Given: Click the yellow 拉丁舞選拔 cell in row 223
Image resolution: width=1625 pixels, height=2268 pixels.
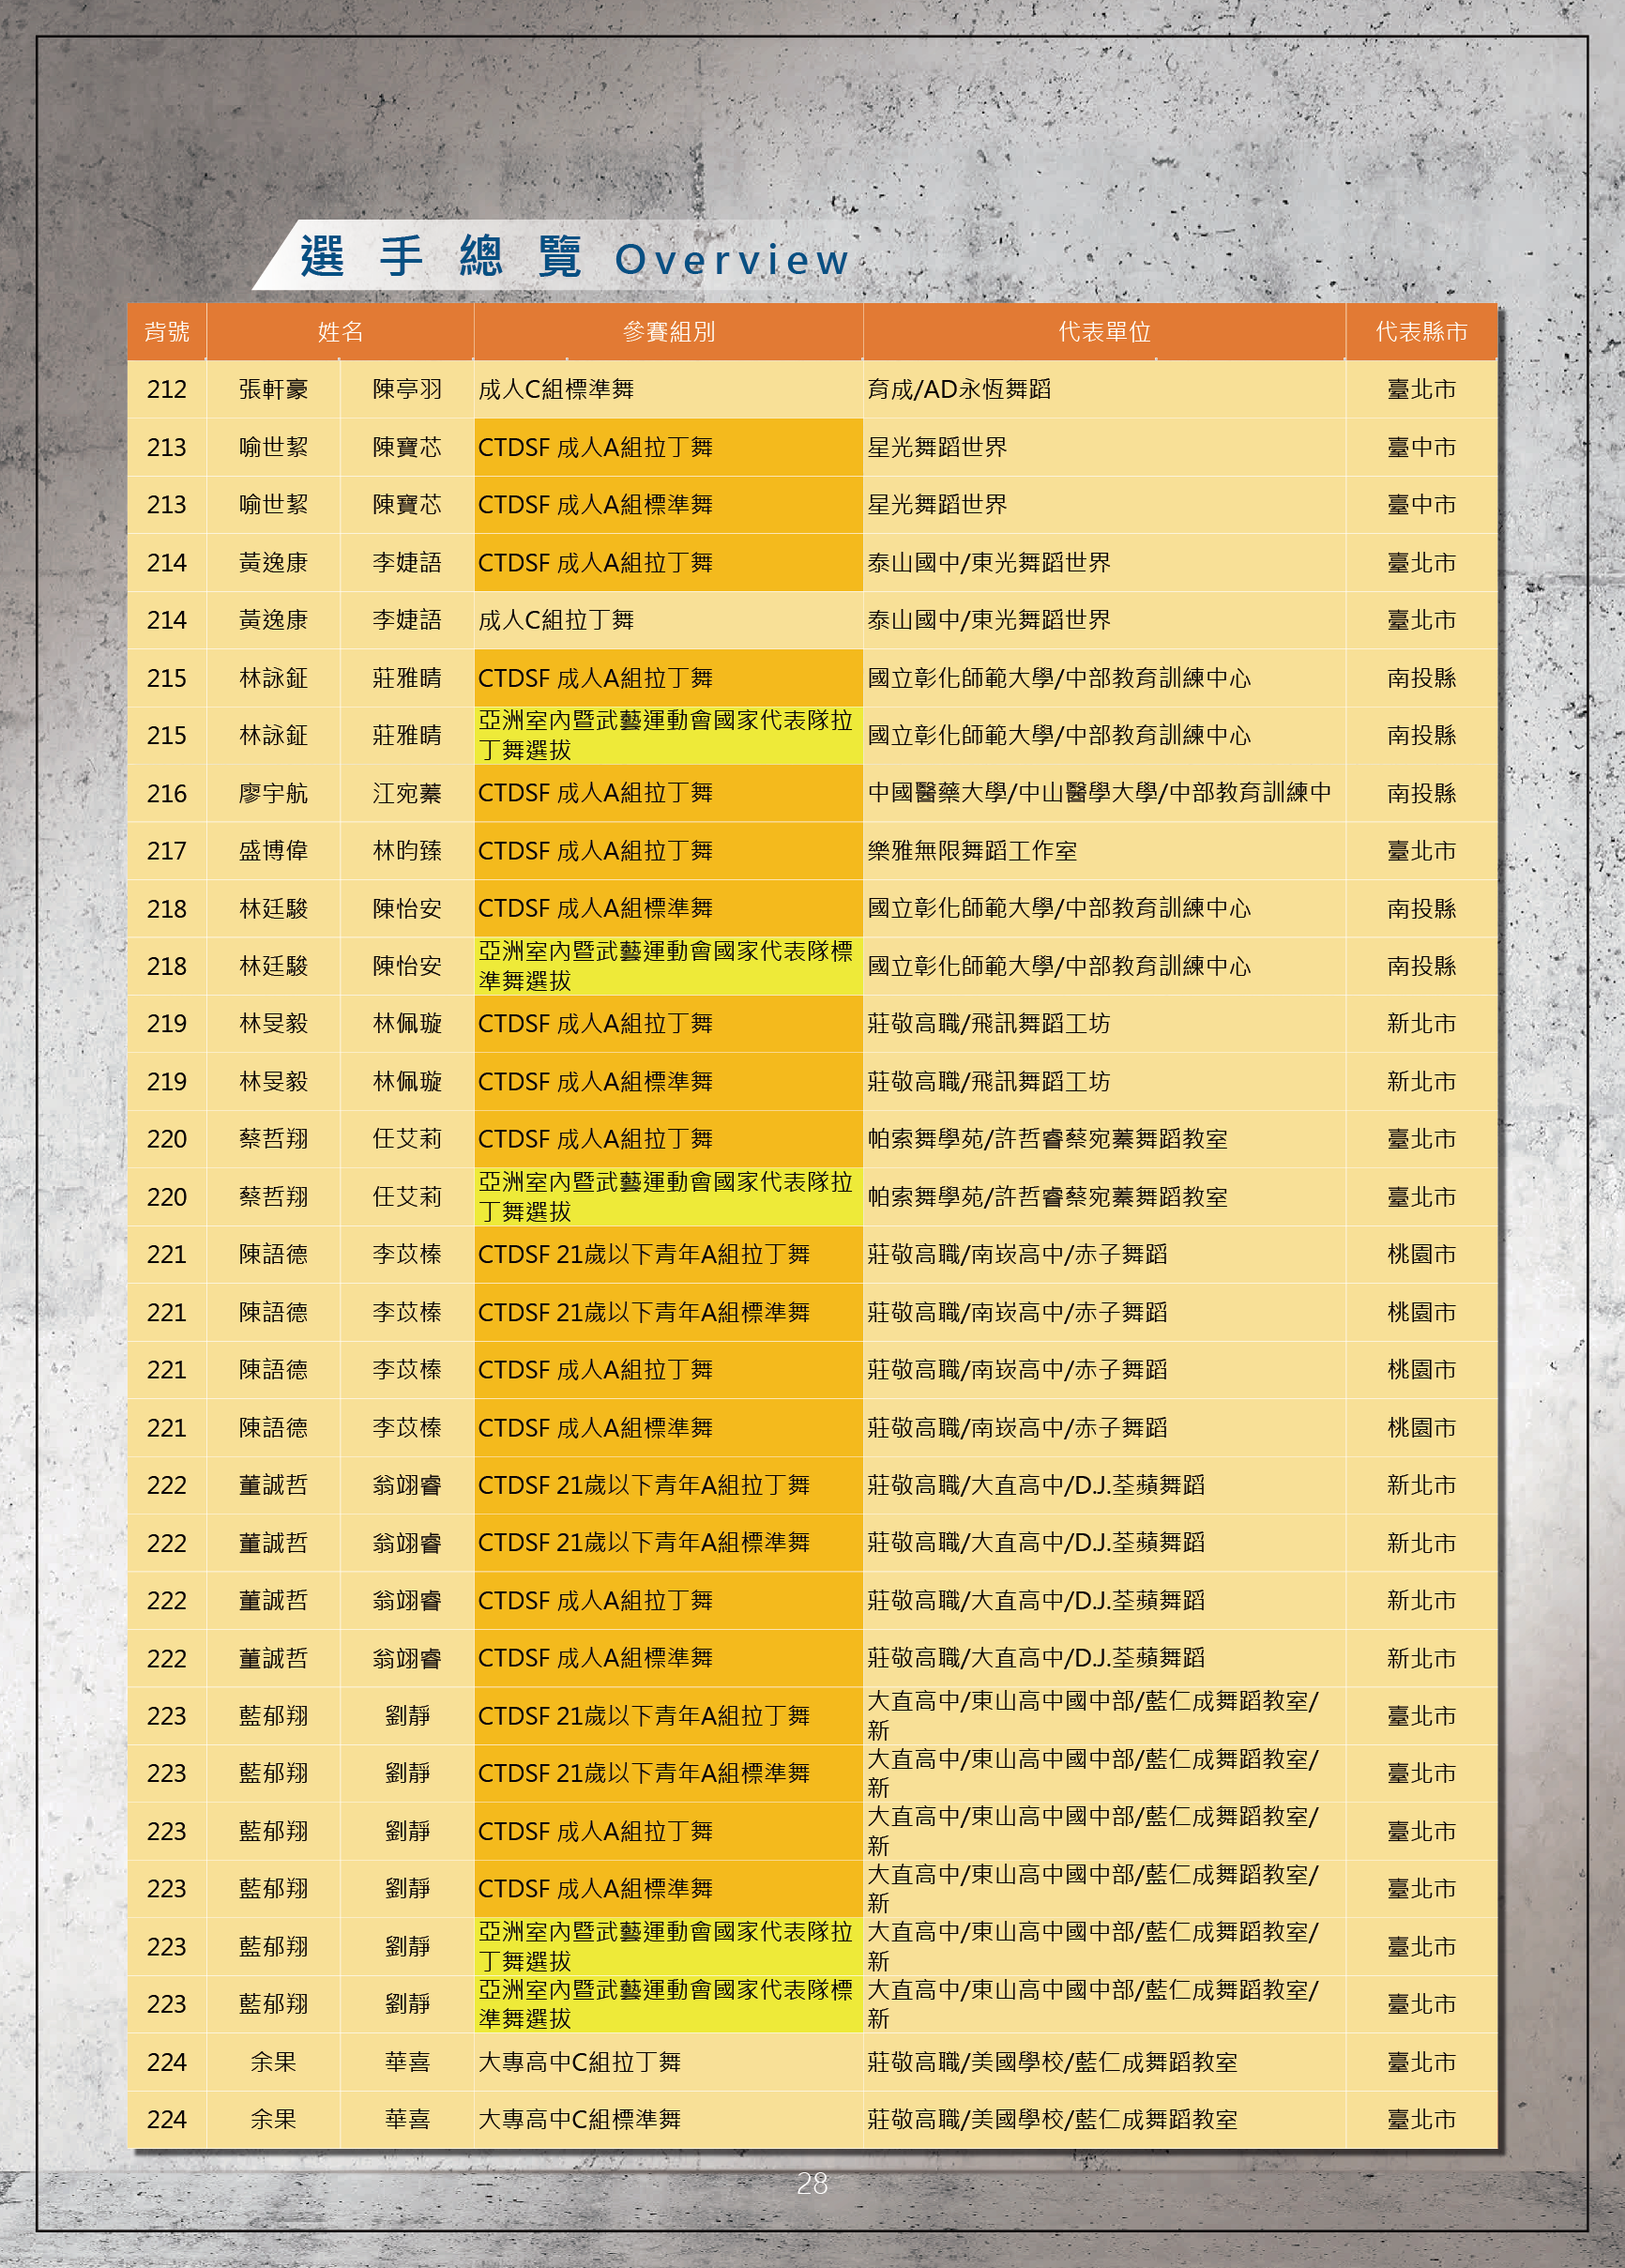Looking at the screenshot, I should 668,1946.
